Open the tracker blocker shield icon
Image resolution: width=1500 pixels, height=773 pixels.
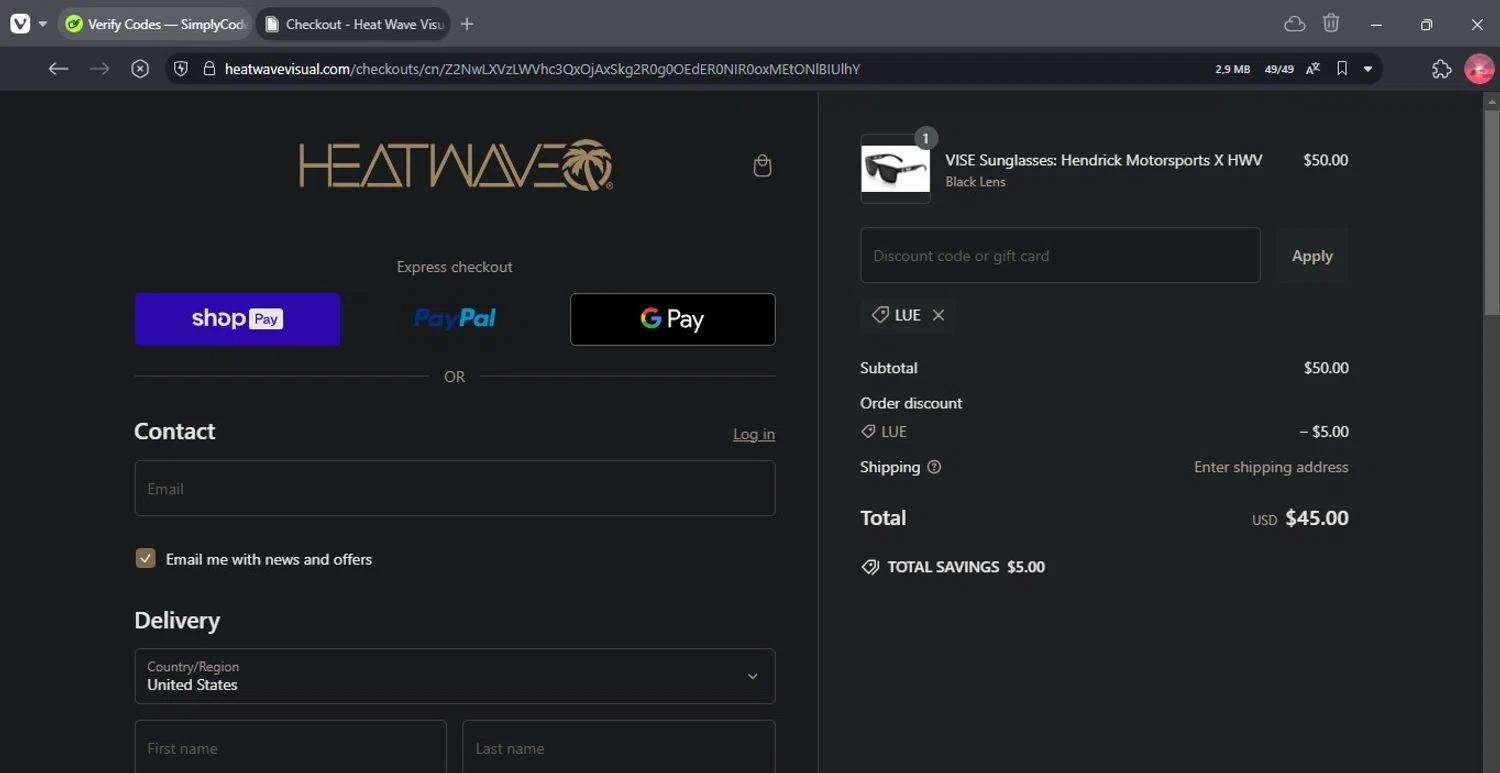coord(181,69)
